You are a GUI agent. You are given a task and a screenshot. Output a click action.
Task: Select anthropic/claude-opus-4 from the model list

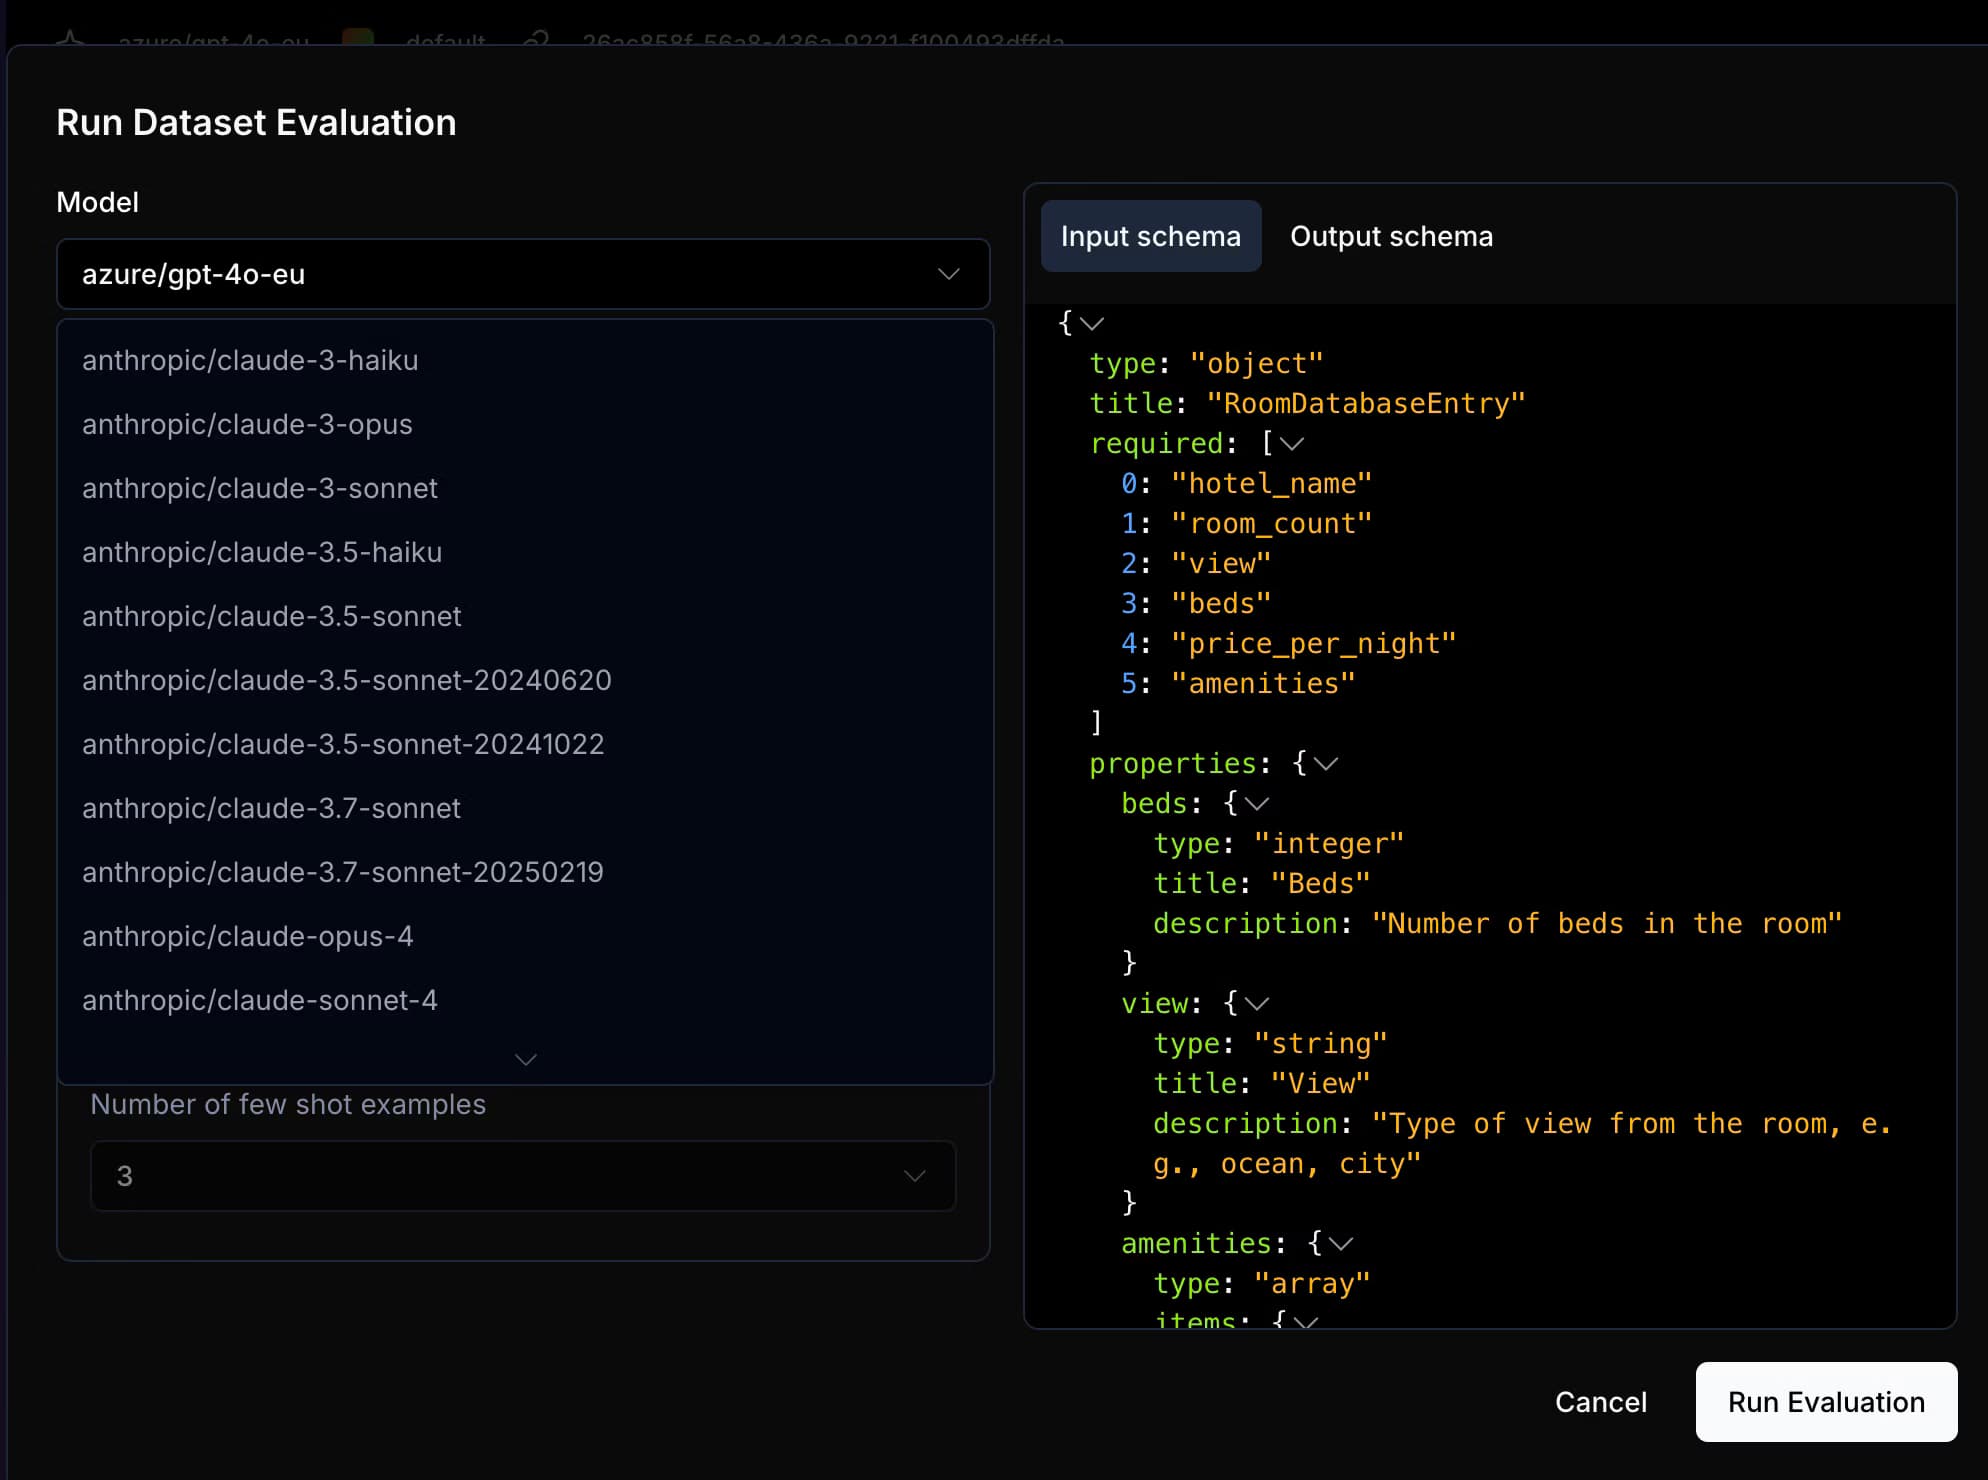[x=247, y=936]
